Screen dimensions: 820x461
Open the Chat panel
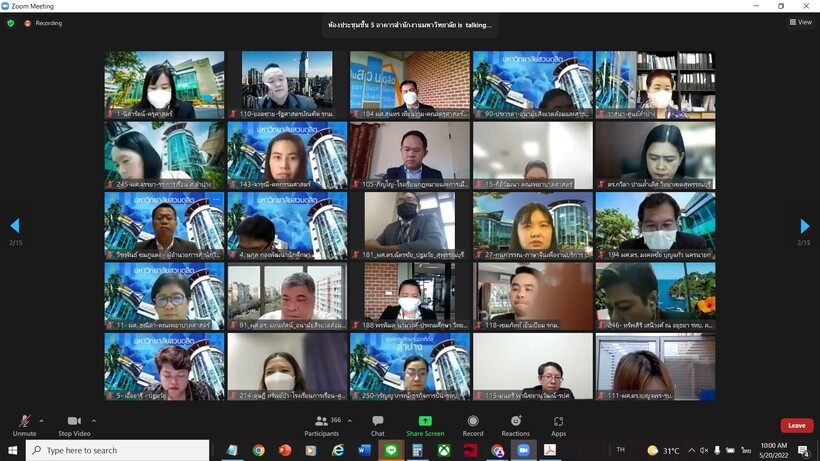coord(377,424)
